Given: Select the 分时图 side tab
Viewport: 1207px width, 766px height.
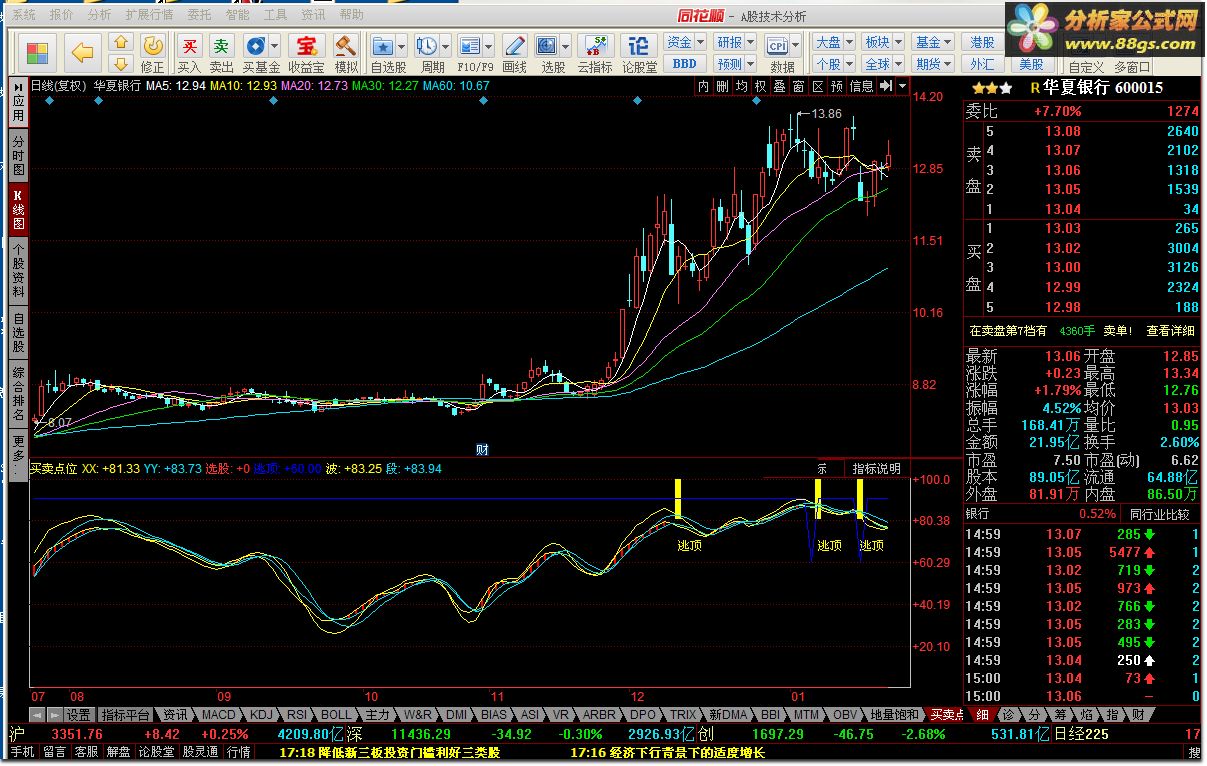Looking at the screenshot, I should point(18,156).
